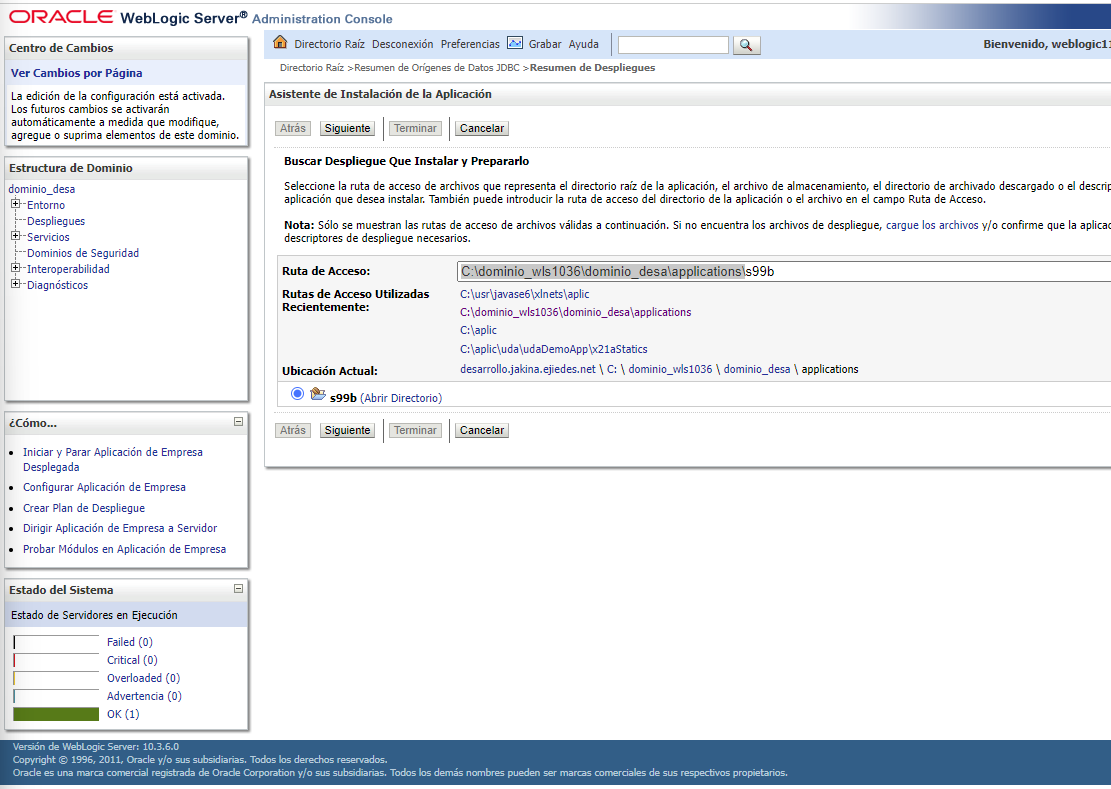
Task: Click top Siguiente button
Action: 347,128
